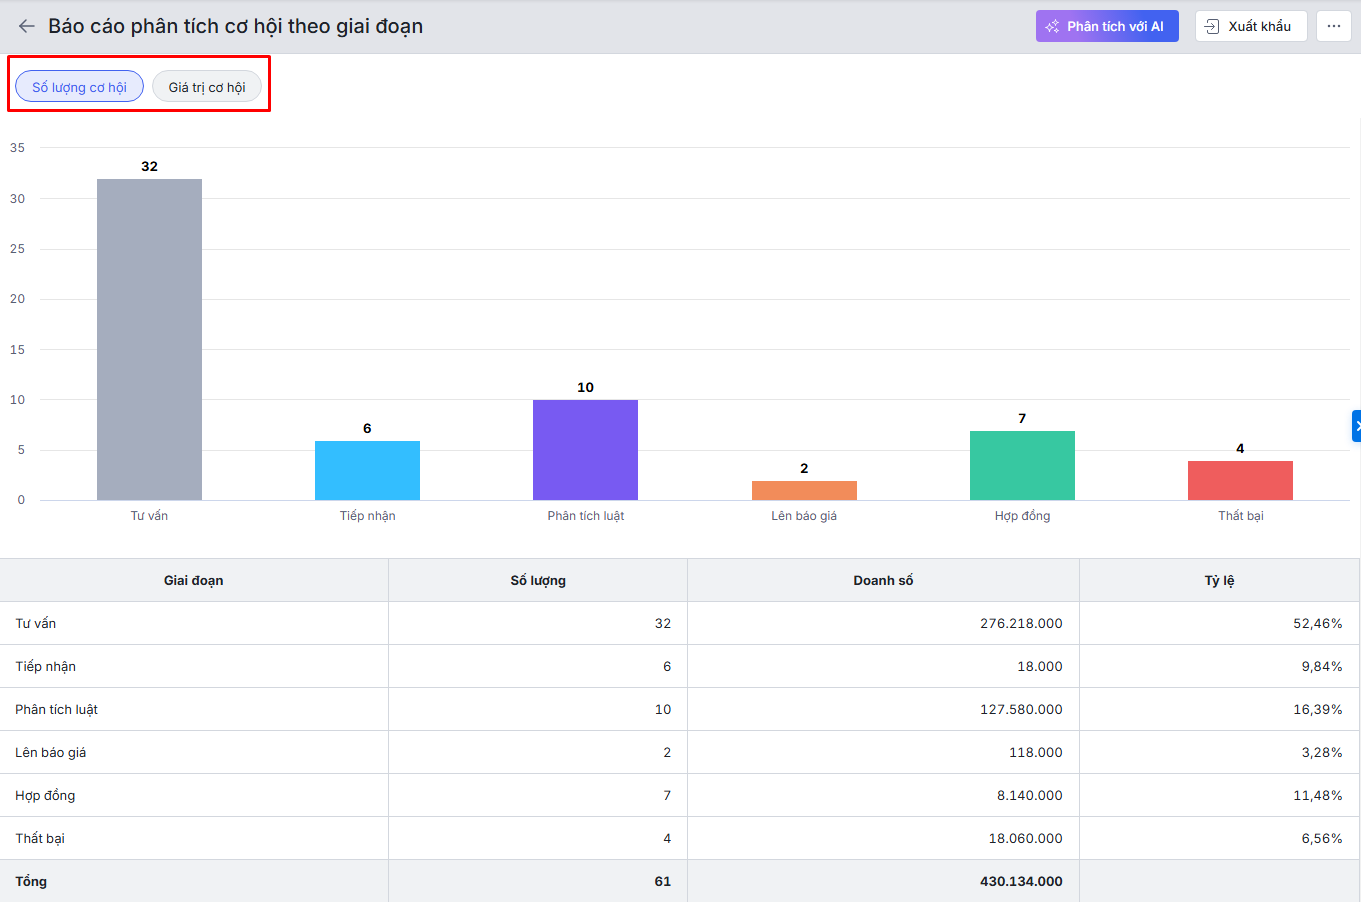Expand the blue side panel arrow
Image resolution: width=1361 pixels, height=902 pixels.
pyautogui.click(x=1356, y=426)
